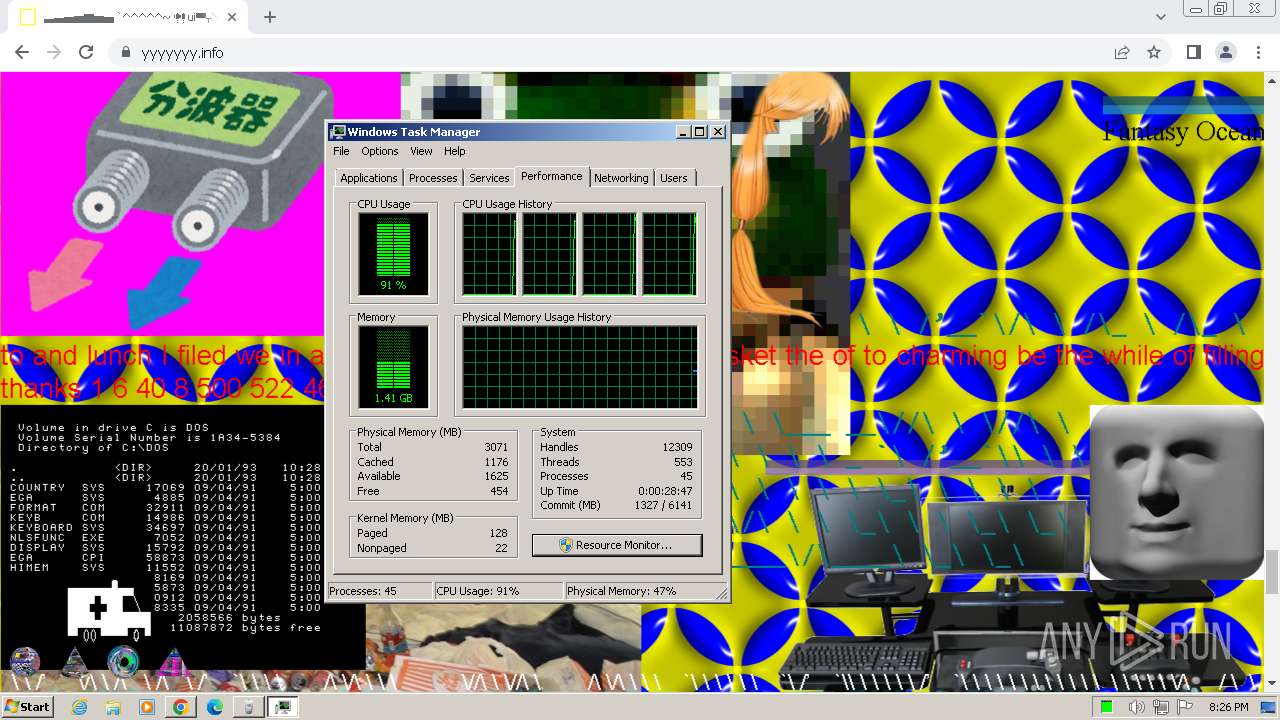Share this page via the share icon
This screenshot has height=720, width=1280.
click(x=1122, y=52)
